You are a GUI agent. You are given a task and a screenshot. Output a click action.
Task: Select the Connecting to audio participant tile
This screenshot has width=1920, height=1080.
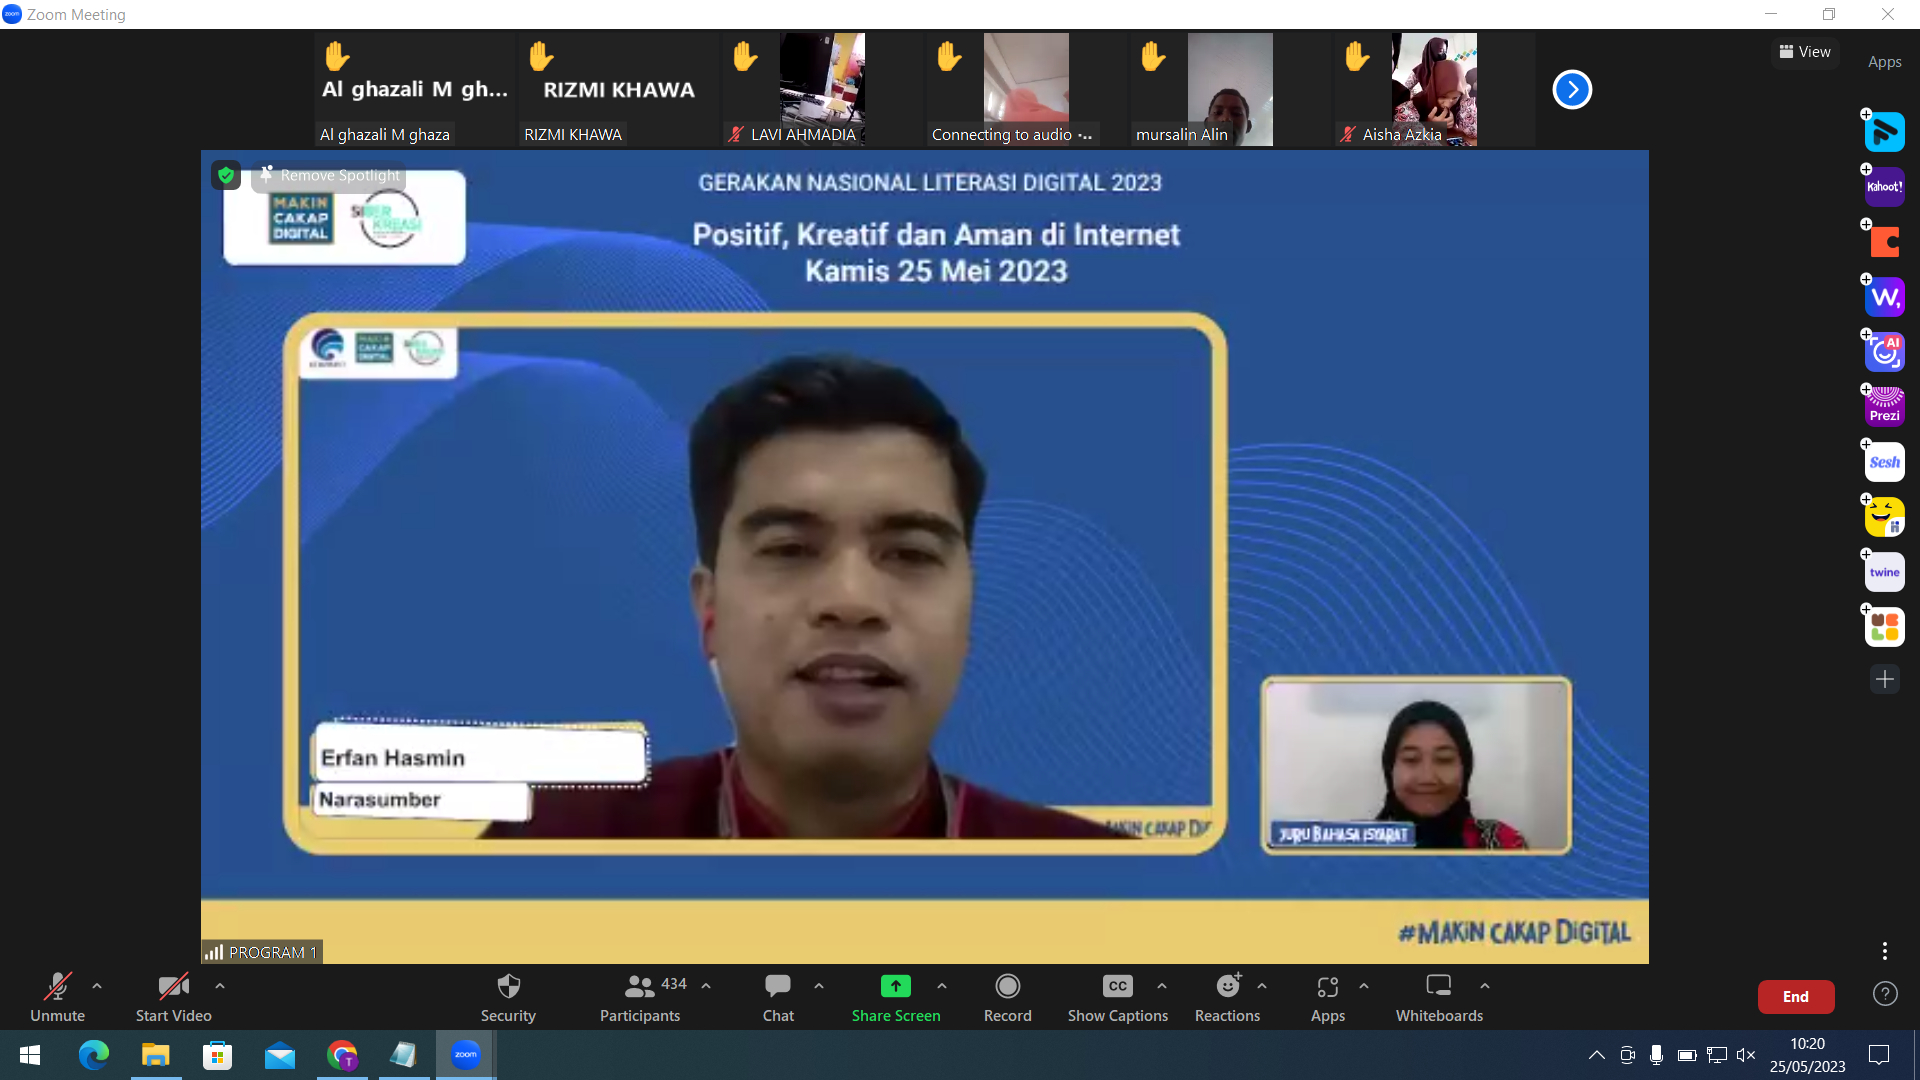tap(1027, 90)
